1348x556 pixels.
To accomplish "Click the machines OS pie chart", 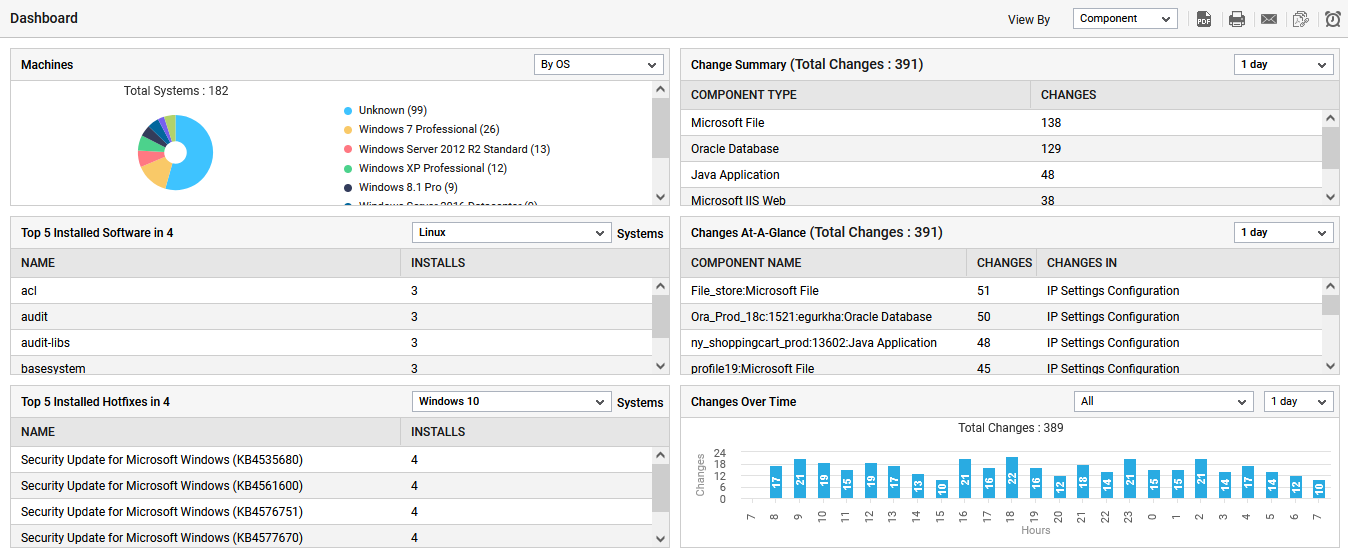I will click(x=176, y=152).
